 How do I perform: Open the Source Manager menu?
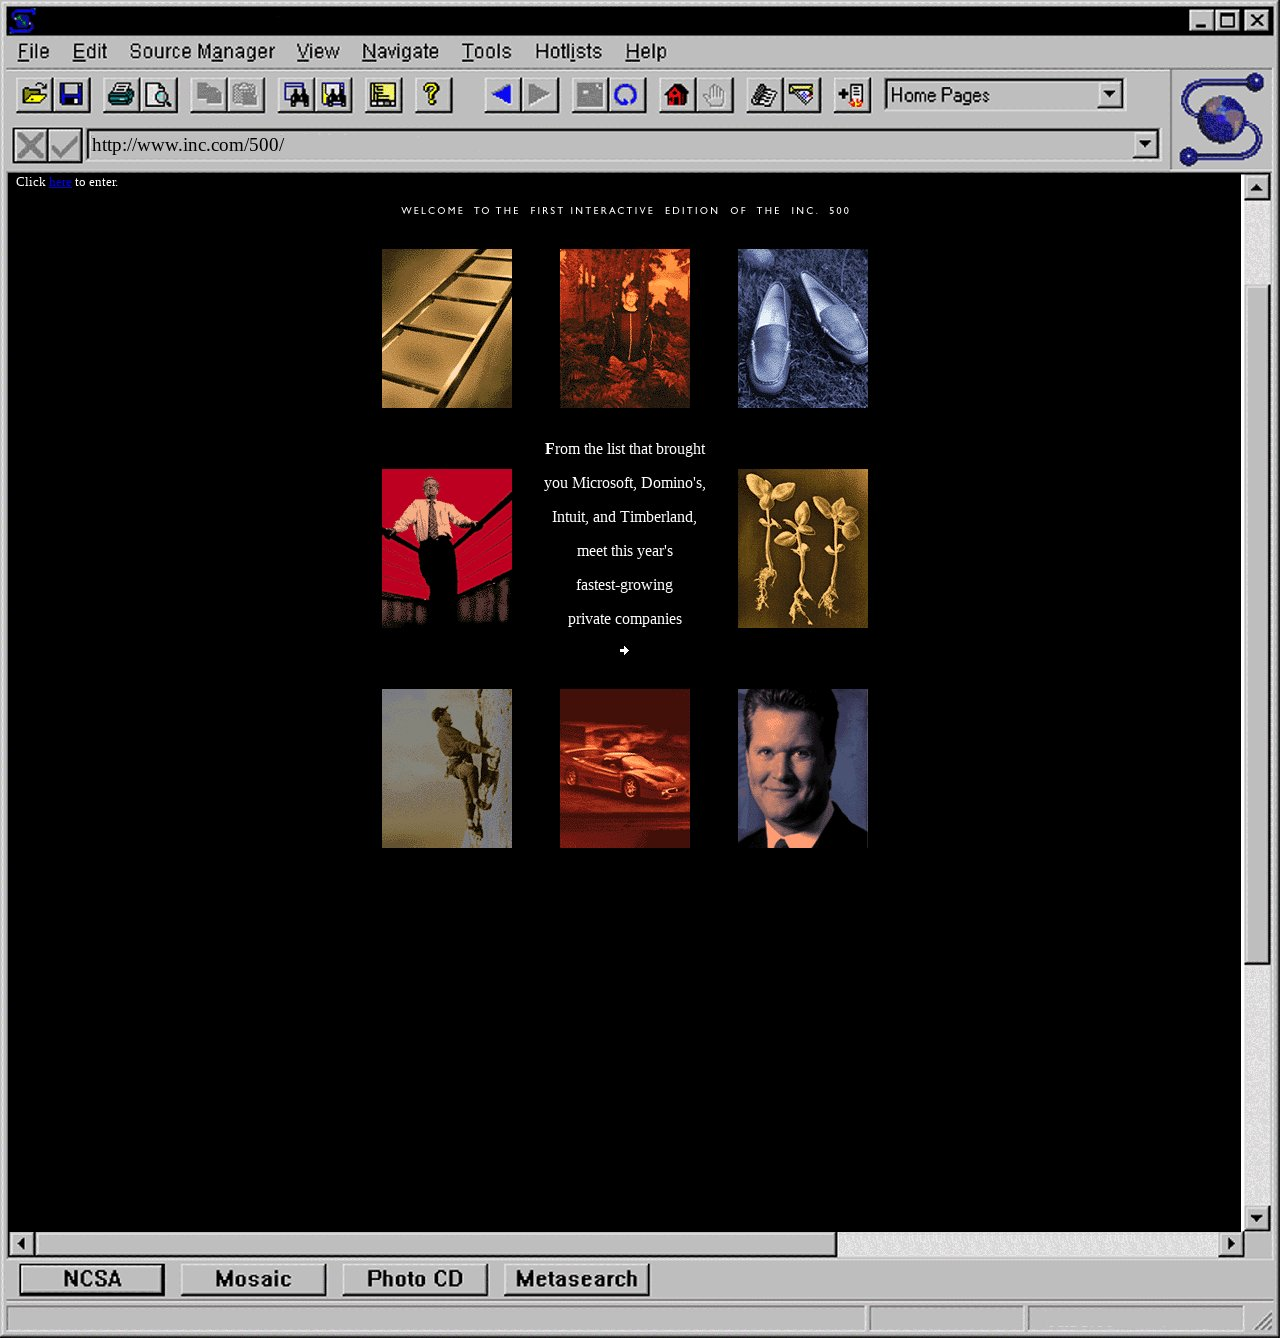click(x=202, y=51)
